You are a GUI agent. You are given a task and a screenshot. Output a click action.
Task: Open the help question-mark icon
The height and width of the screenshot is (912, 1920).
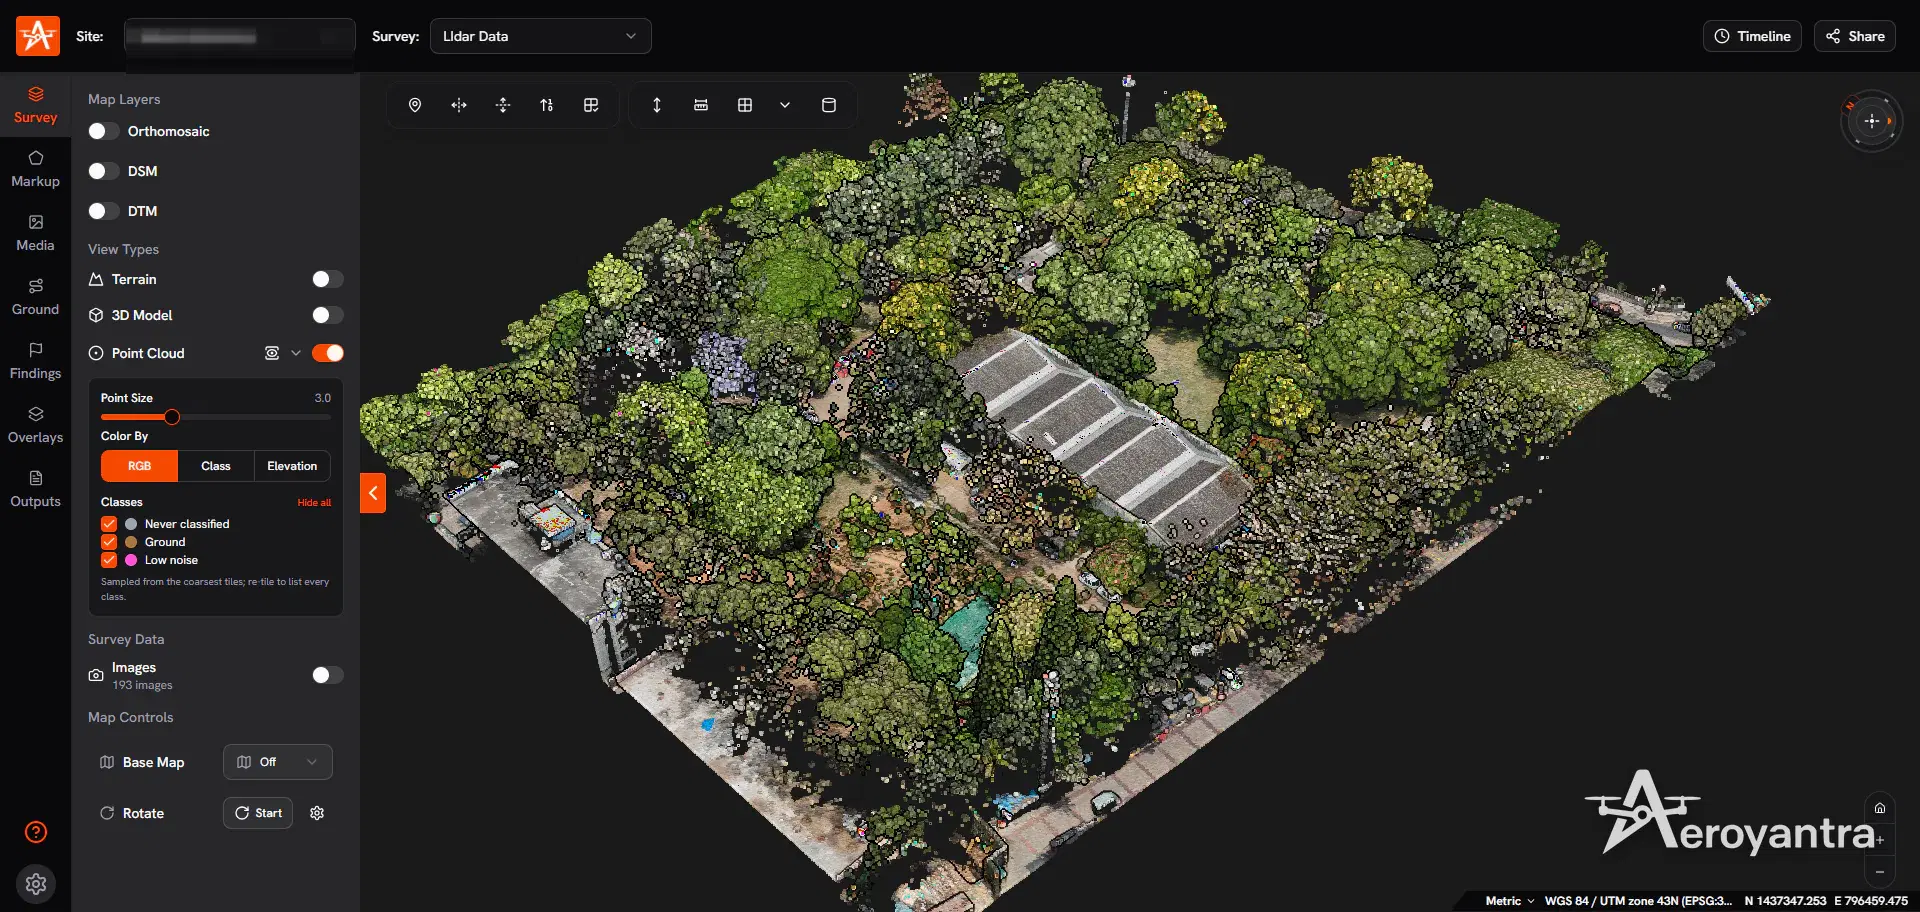(x=36, y=832)
